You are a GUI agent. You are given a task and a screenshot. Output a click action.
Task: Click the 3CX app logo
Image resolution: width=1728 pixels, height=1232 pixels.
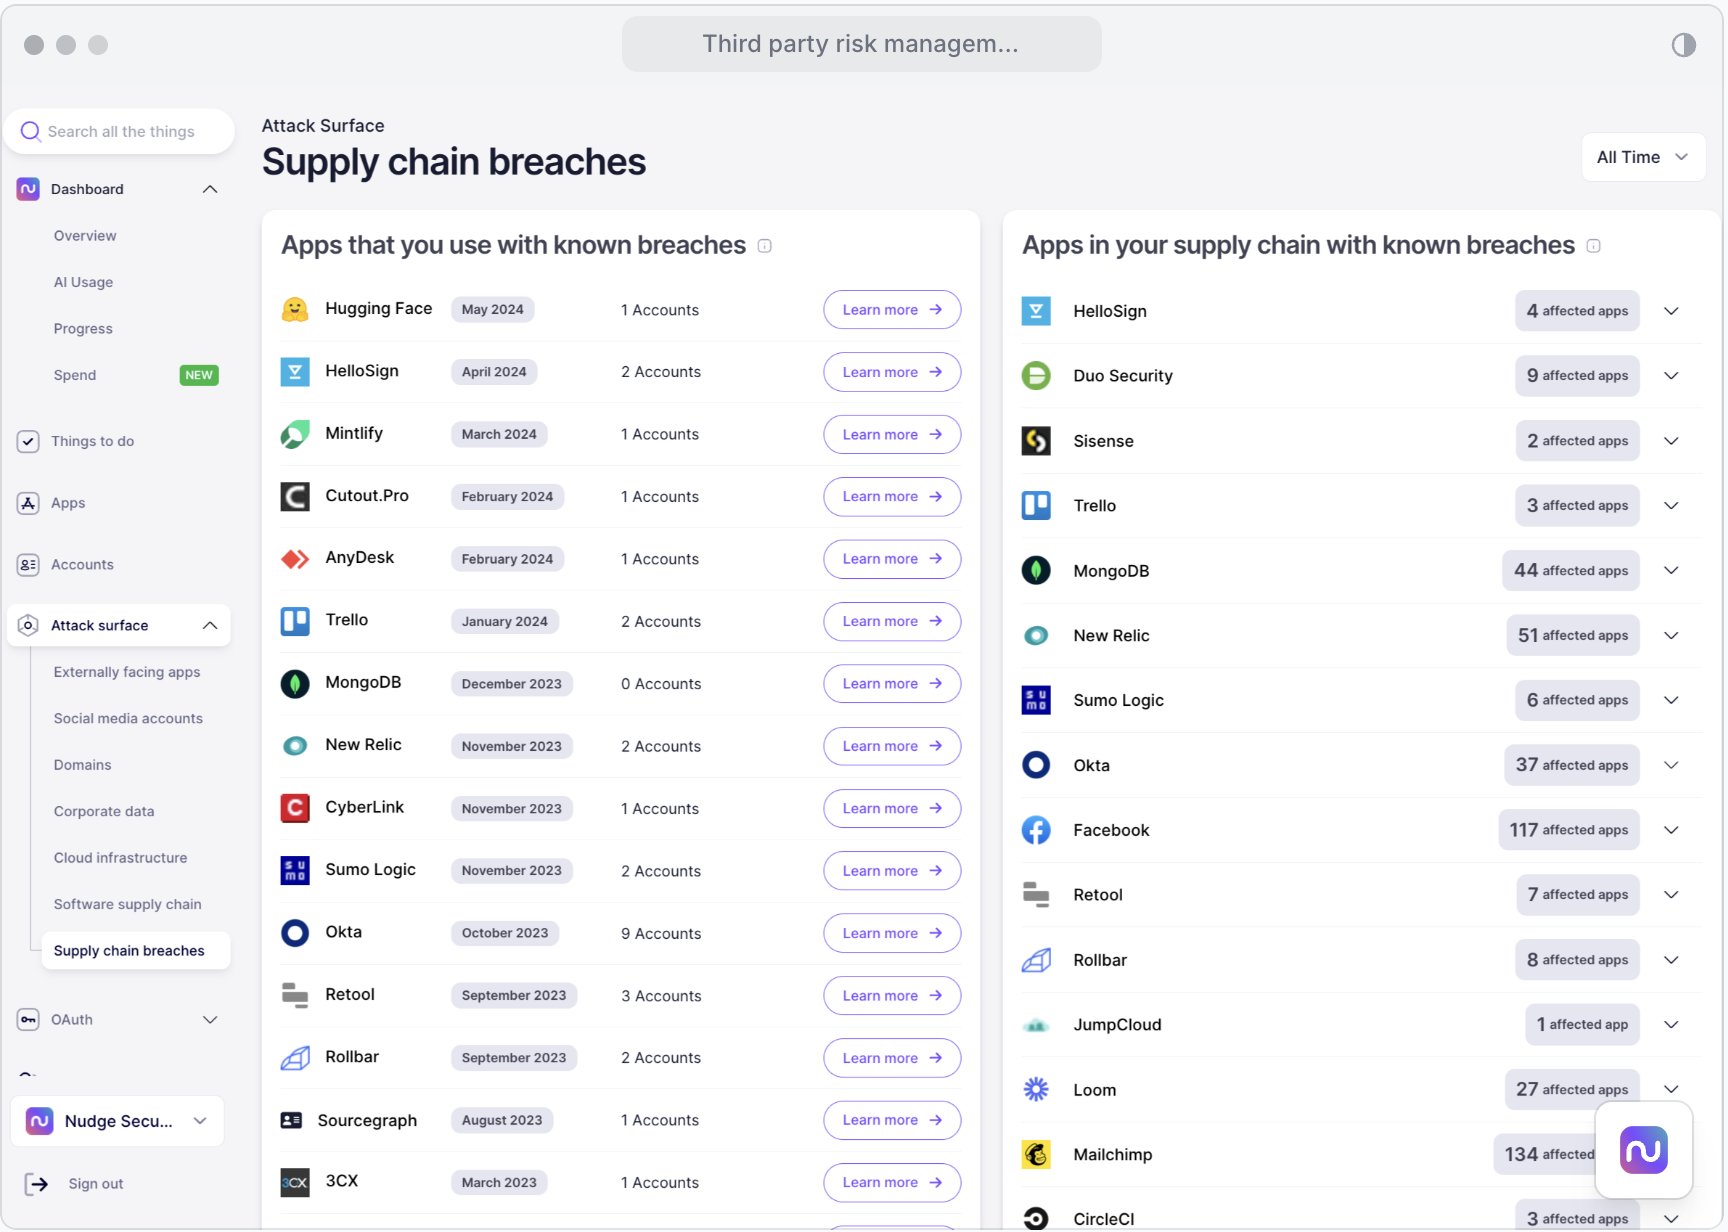[295, 1182]
